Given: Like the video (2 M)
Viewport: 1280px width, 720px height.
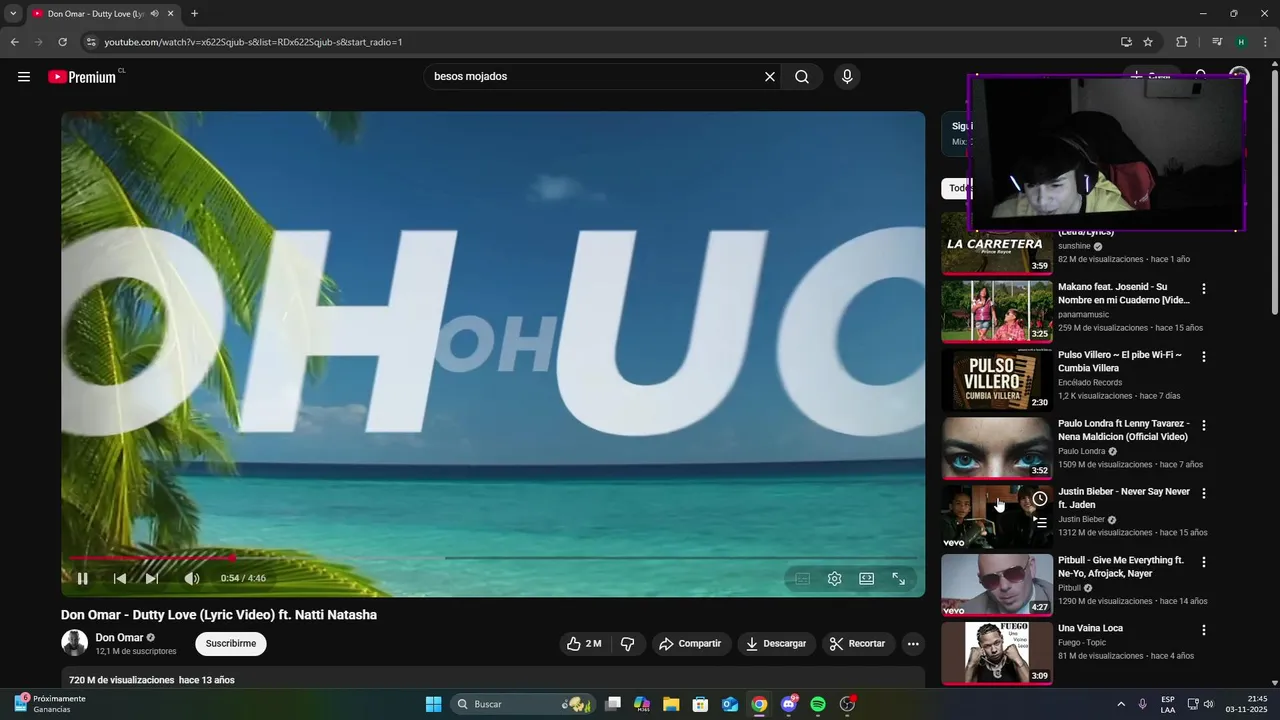Looking at the screenshot, I should pyautogui.click(x=584, y=644).
